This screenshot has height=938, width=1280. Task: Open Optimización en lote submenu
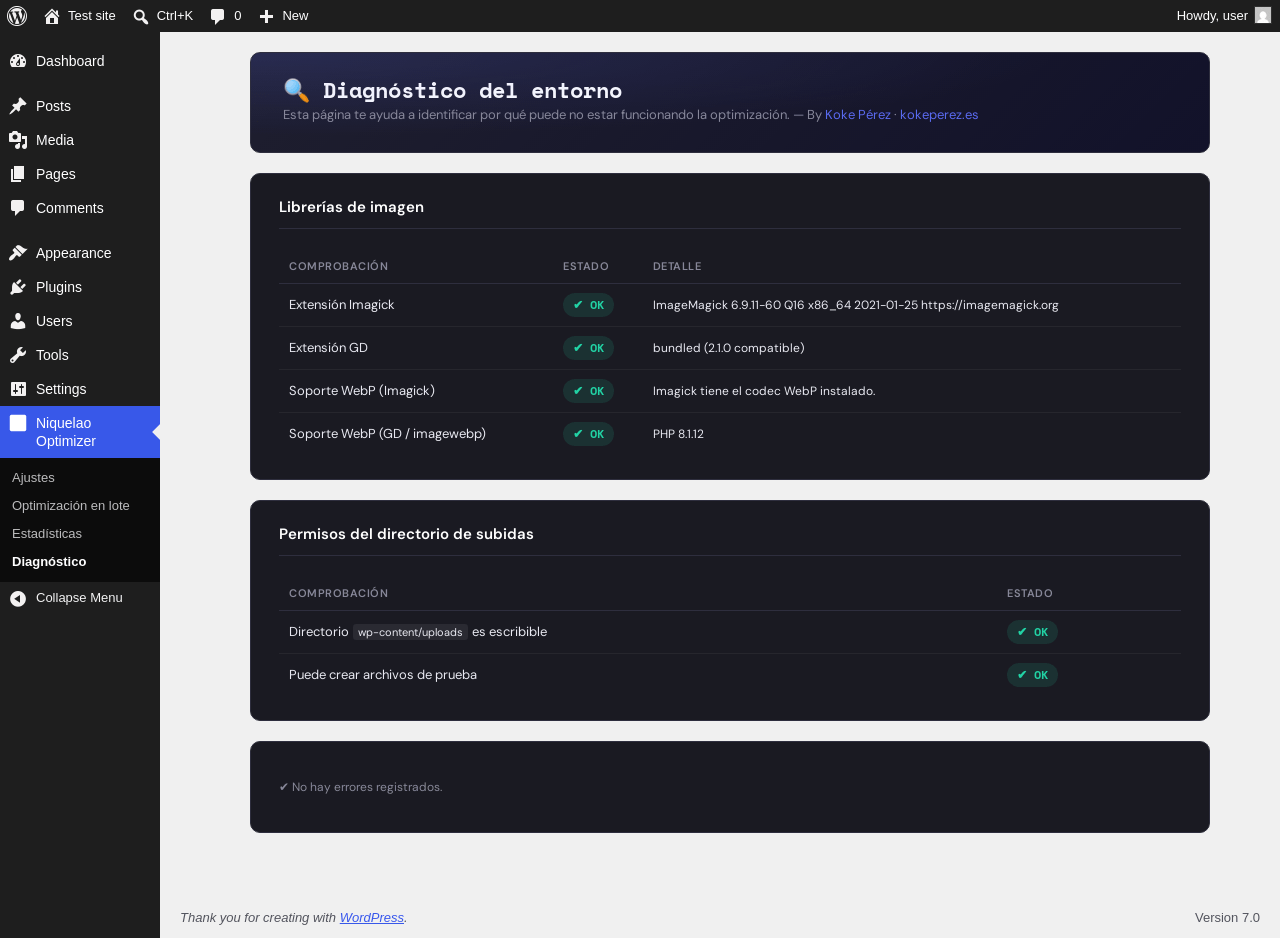coord(71,506)
